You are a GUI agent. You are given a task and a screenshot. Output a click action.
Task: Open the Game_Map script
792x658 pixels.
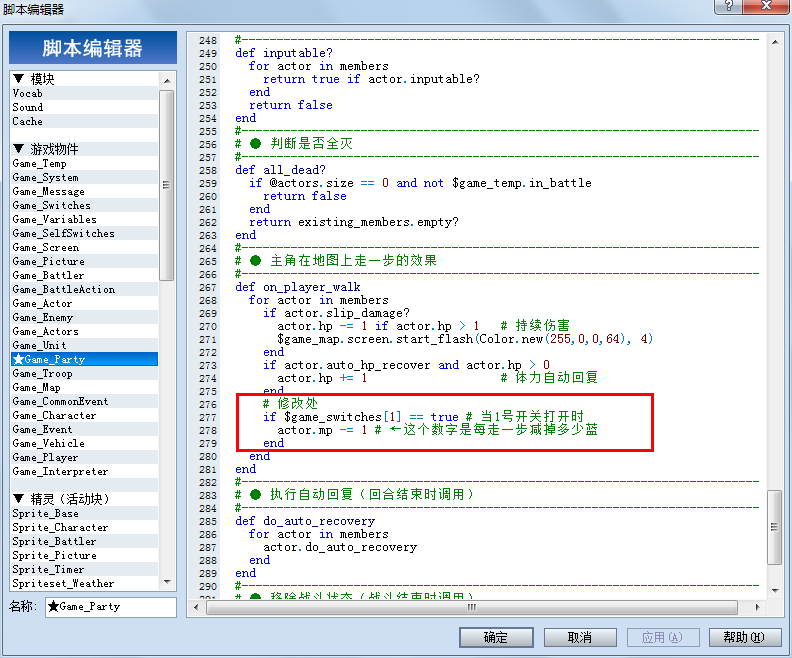pyautogui.click(x=84, y=387)
